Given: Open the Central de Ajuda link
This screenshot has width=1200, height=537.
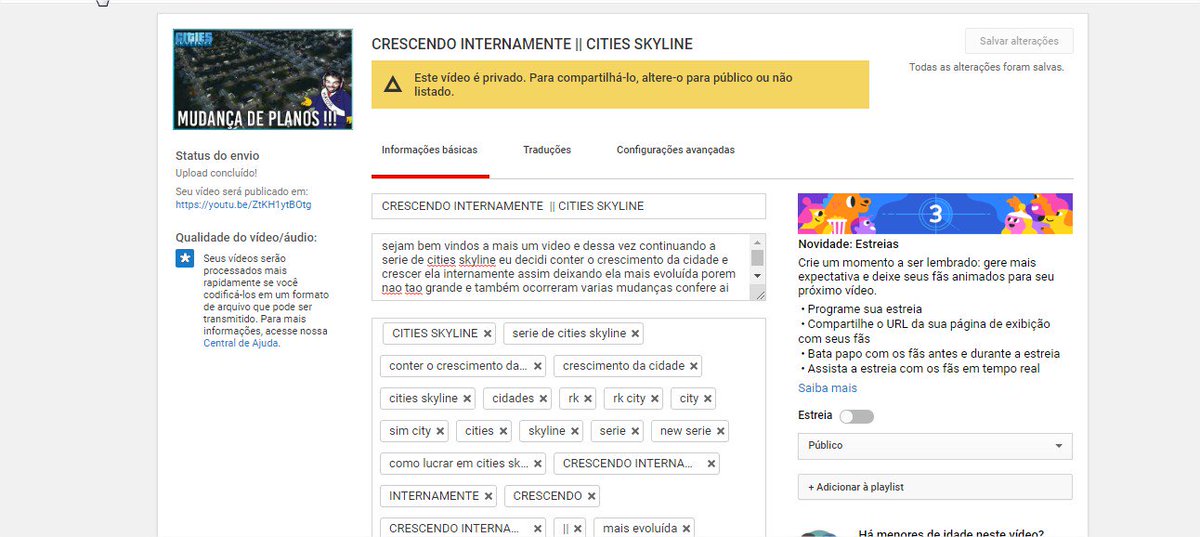Looking at the screenshot, I should [x=242, y=343].
